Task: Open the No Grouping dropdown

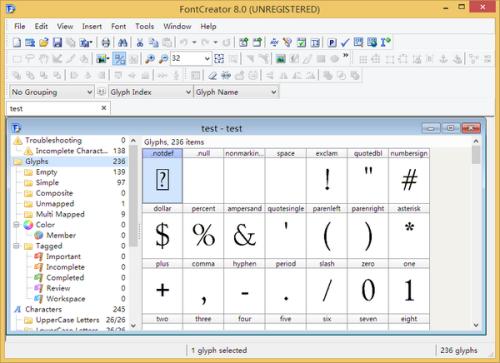Action: coord(51,92)
